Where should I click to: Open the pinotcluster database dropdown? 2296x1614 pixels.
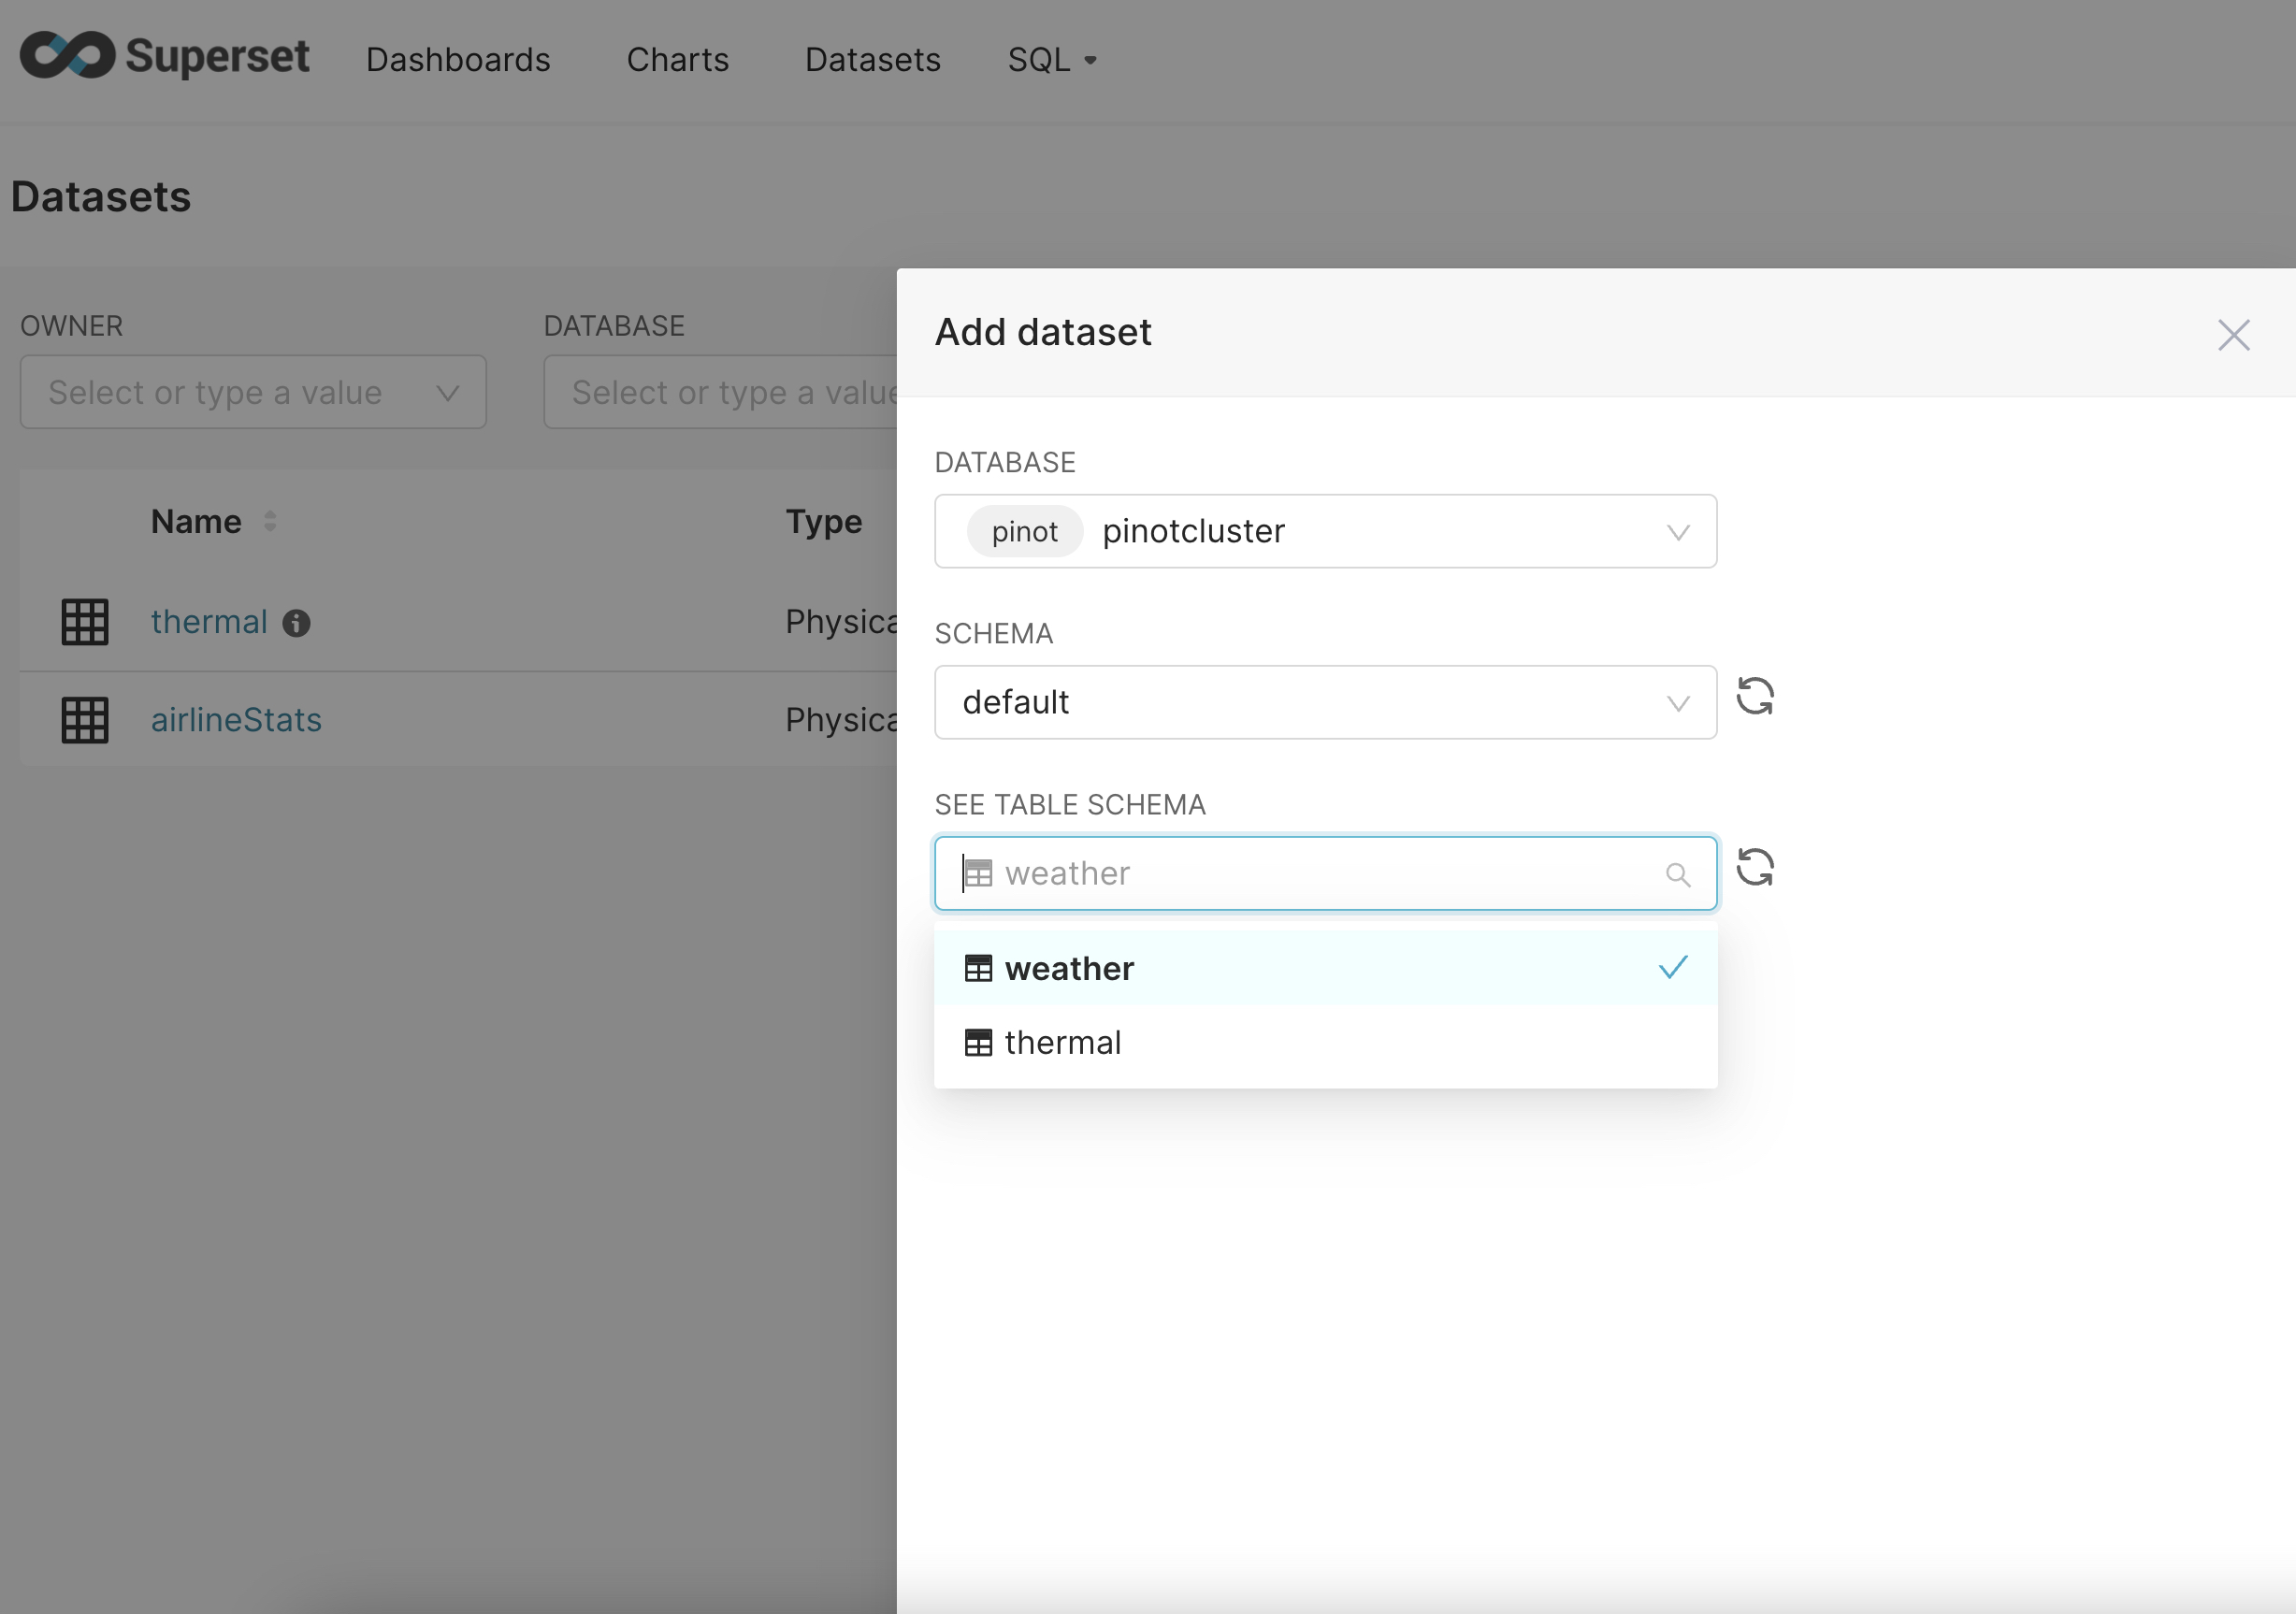pyautogui.click(x=1324, y=531)
